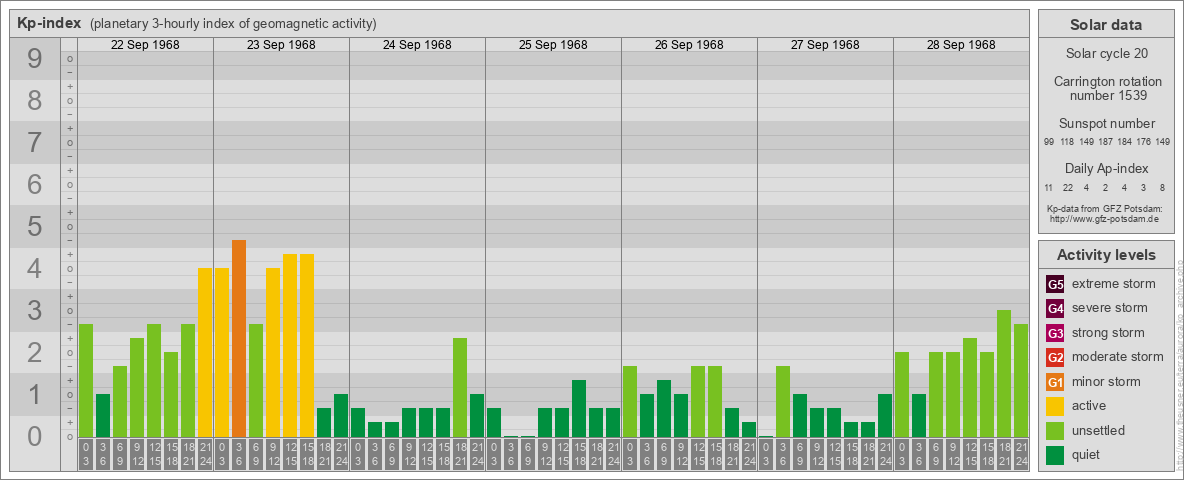Select the G3 strong storm icon
This screenshot has width=1184, height=480.
pyautogui.click(x=1055, y=333)
